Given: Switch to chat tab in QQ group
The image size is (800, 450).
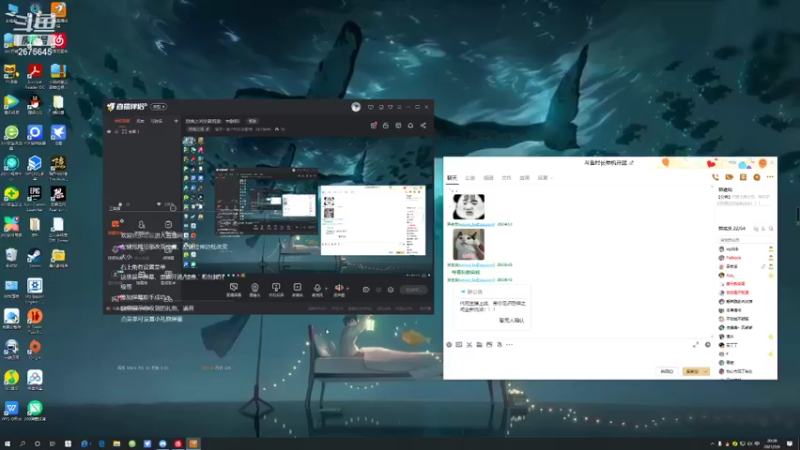Looking at the screenshot, I should tap(452, 178).
